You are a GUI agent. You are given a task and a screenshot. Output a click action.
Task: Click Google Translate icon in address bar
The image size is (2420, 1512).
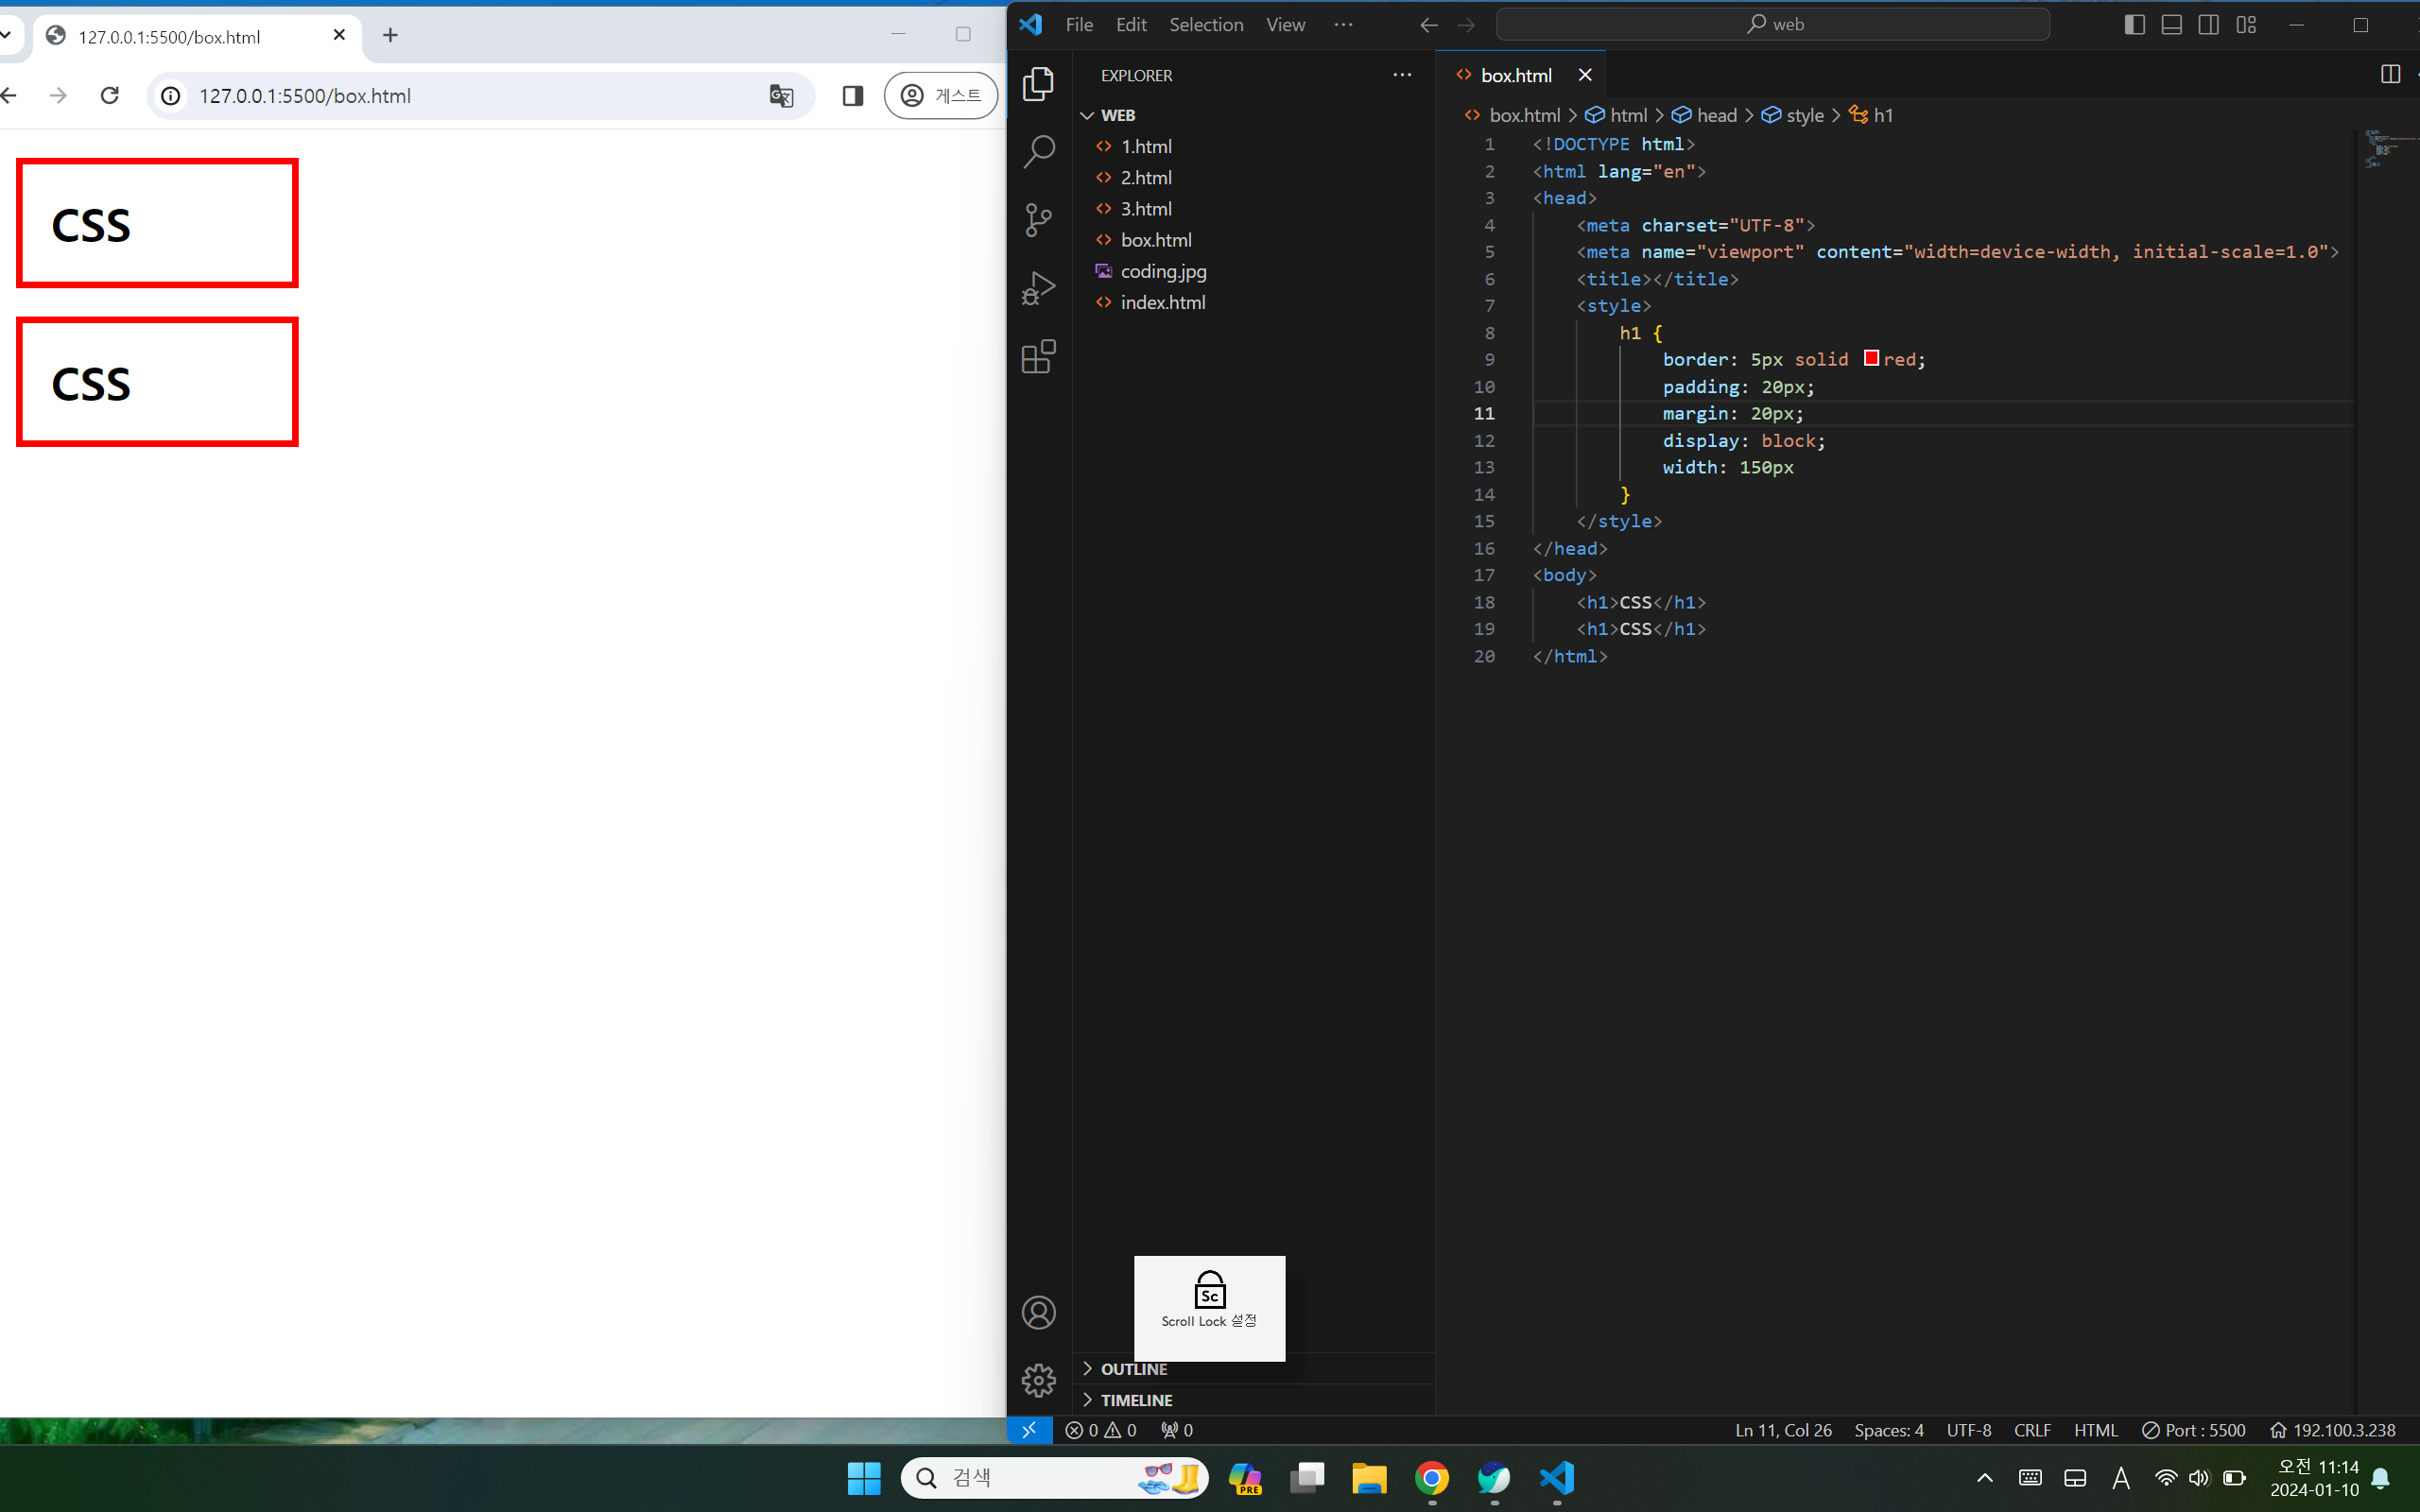pos(781,96)
